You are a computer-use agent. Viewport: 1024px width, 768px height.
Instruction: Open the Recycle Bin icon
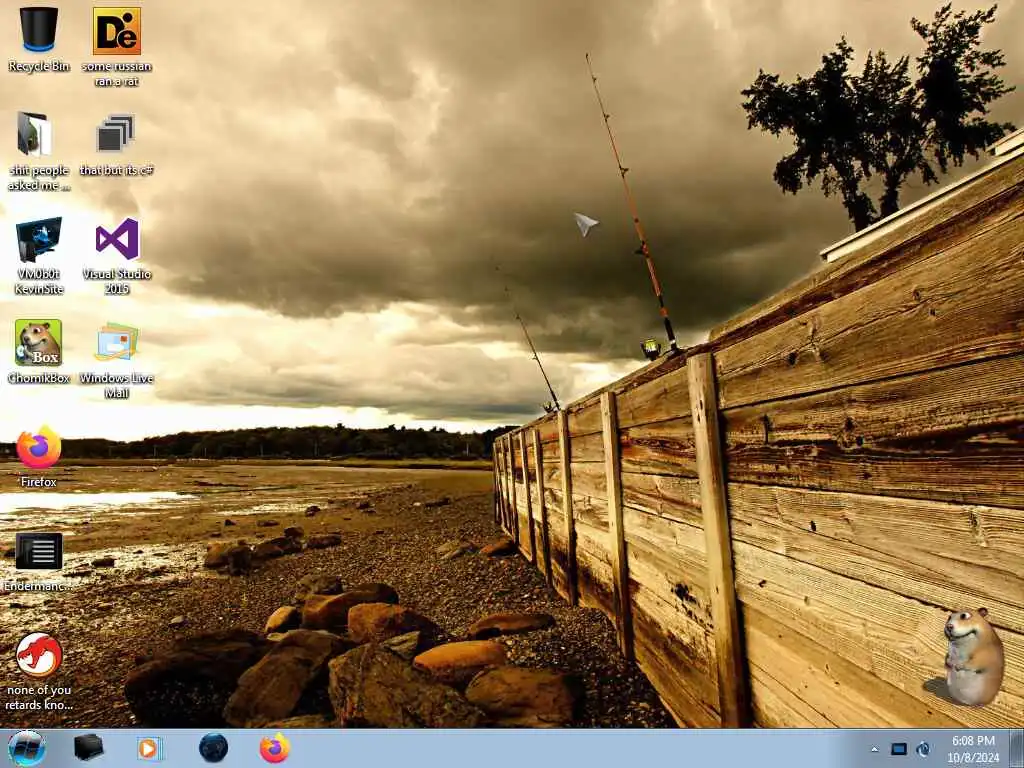(x=39, y=39)
